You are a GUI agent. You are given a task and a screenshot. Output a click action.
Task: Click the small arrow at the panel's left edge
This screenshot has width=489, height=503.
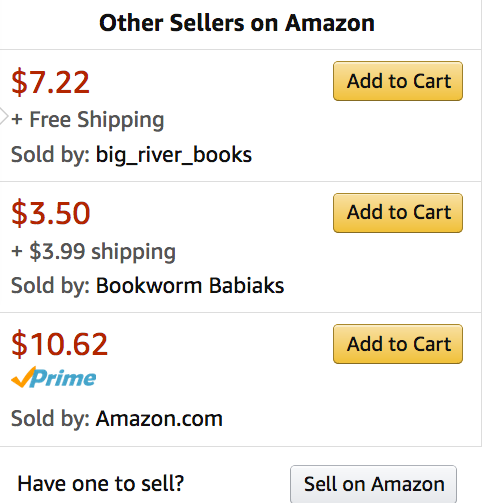click(x=3, y=116)
